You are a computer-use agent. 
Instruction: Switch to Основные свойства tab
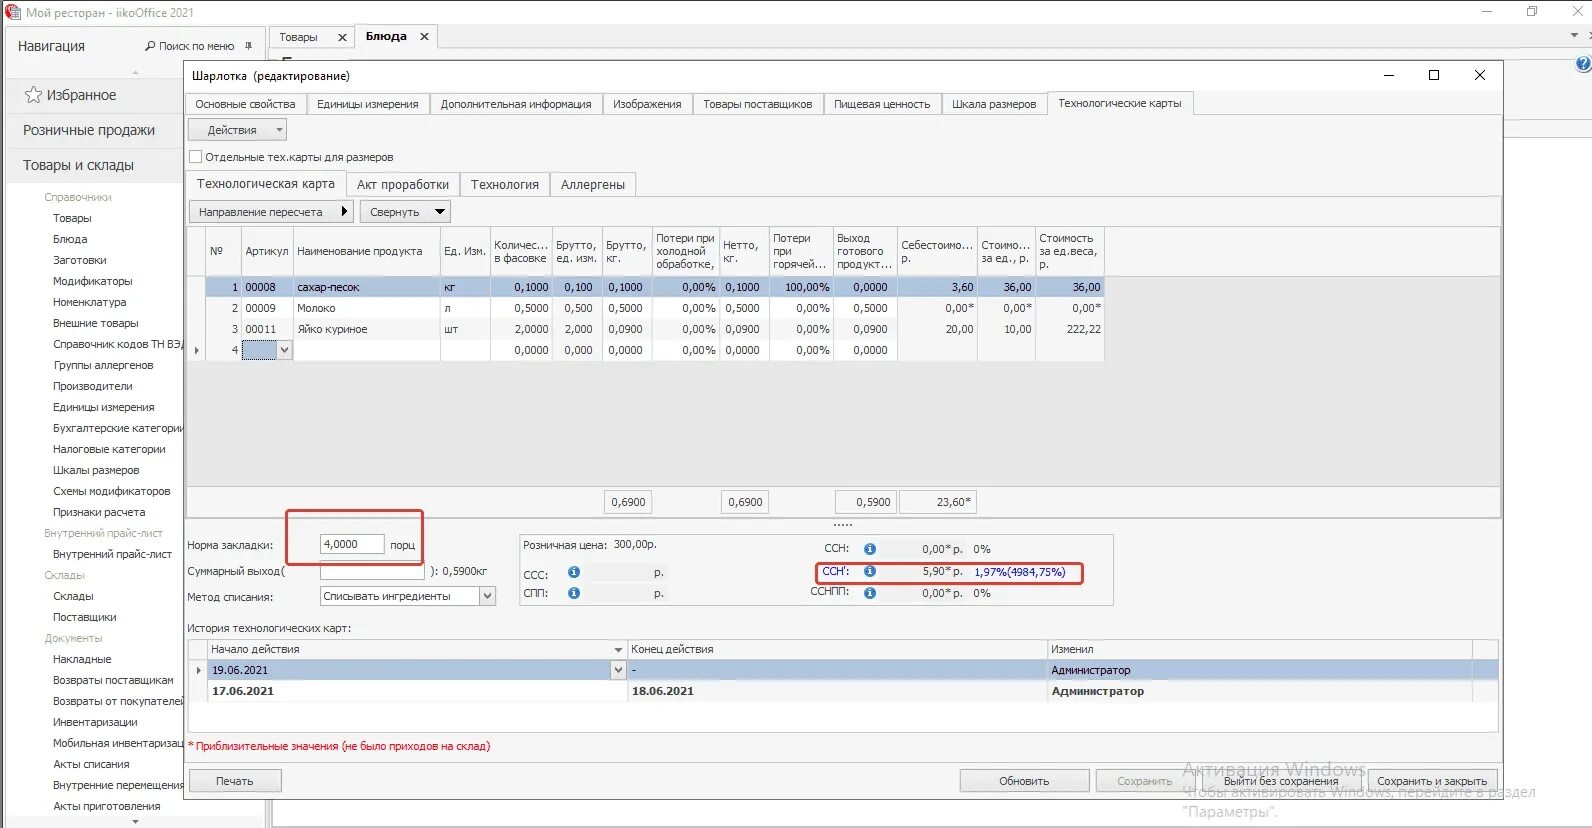[x=245, y=104]
